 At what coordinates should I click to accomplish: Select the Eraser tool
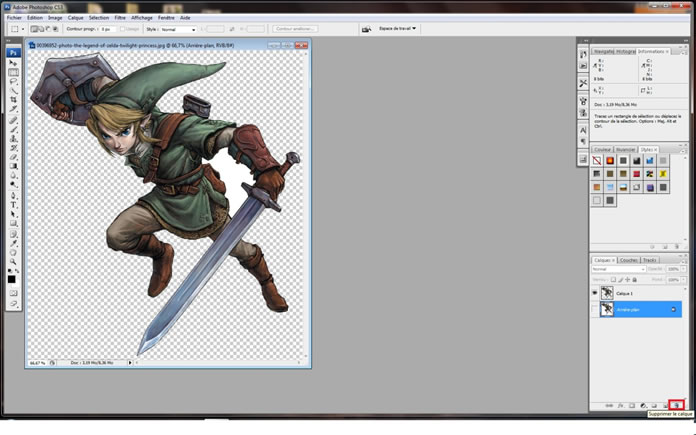[x=13, y=157]
